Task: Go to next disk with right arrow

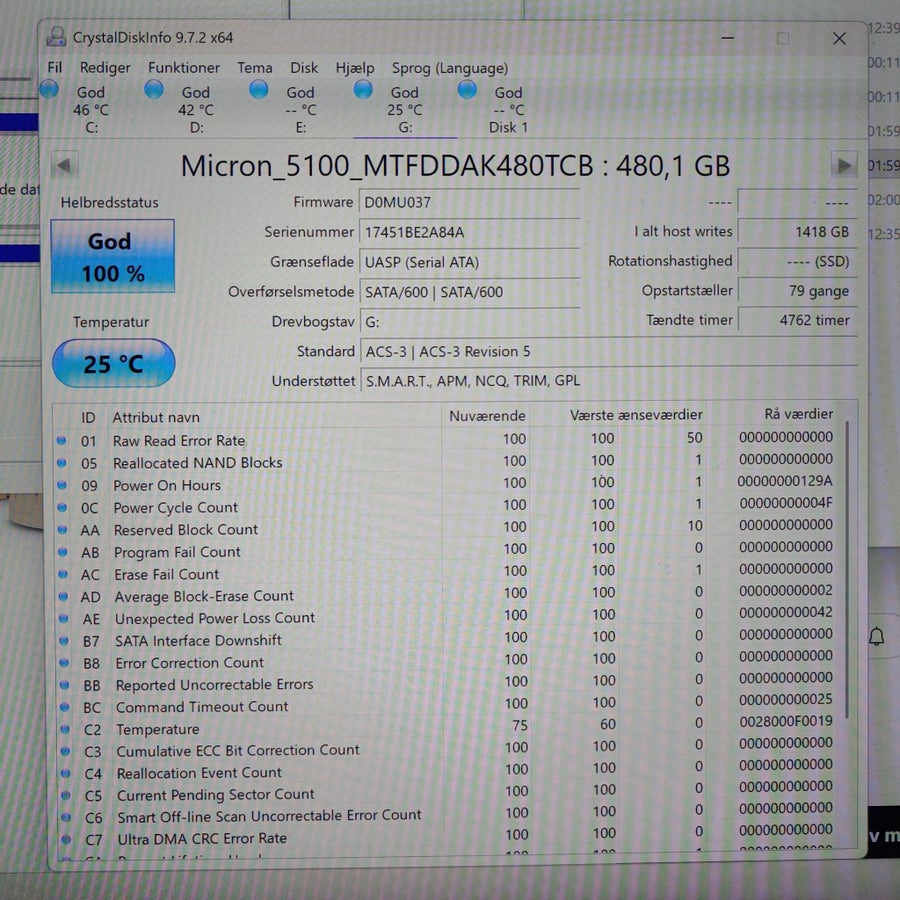Action: click(x=844, y=166)
